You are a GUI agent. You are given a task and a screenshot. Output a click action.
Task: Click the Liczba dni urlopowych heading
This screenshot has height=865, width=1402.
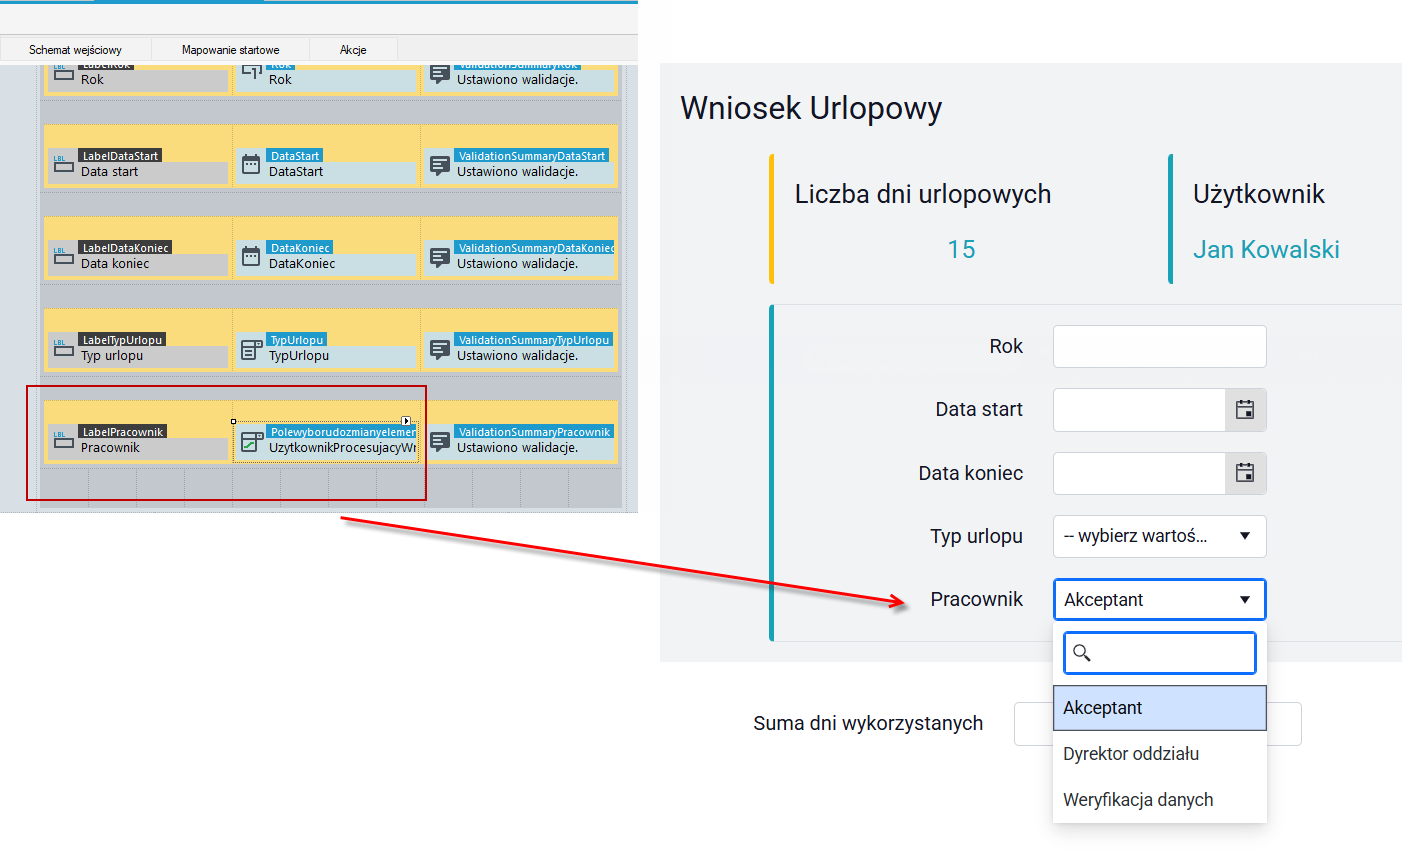[923, 194]
